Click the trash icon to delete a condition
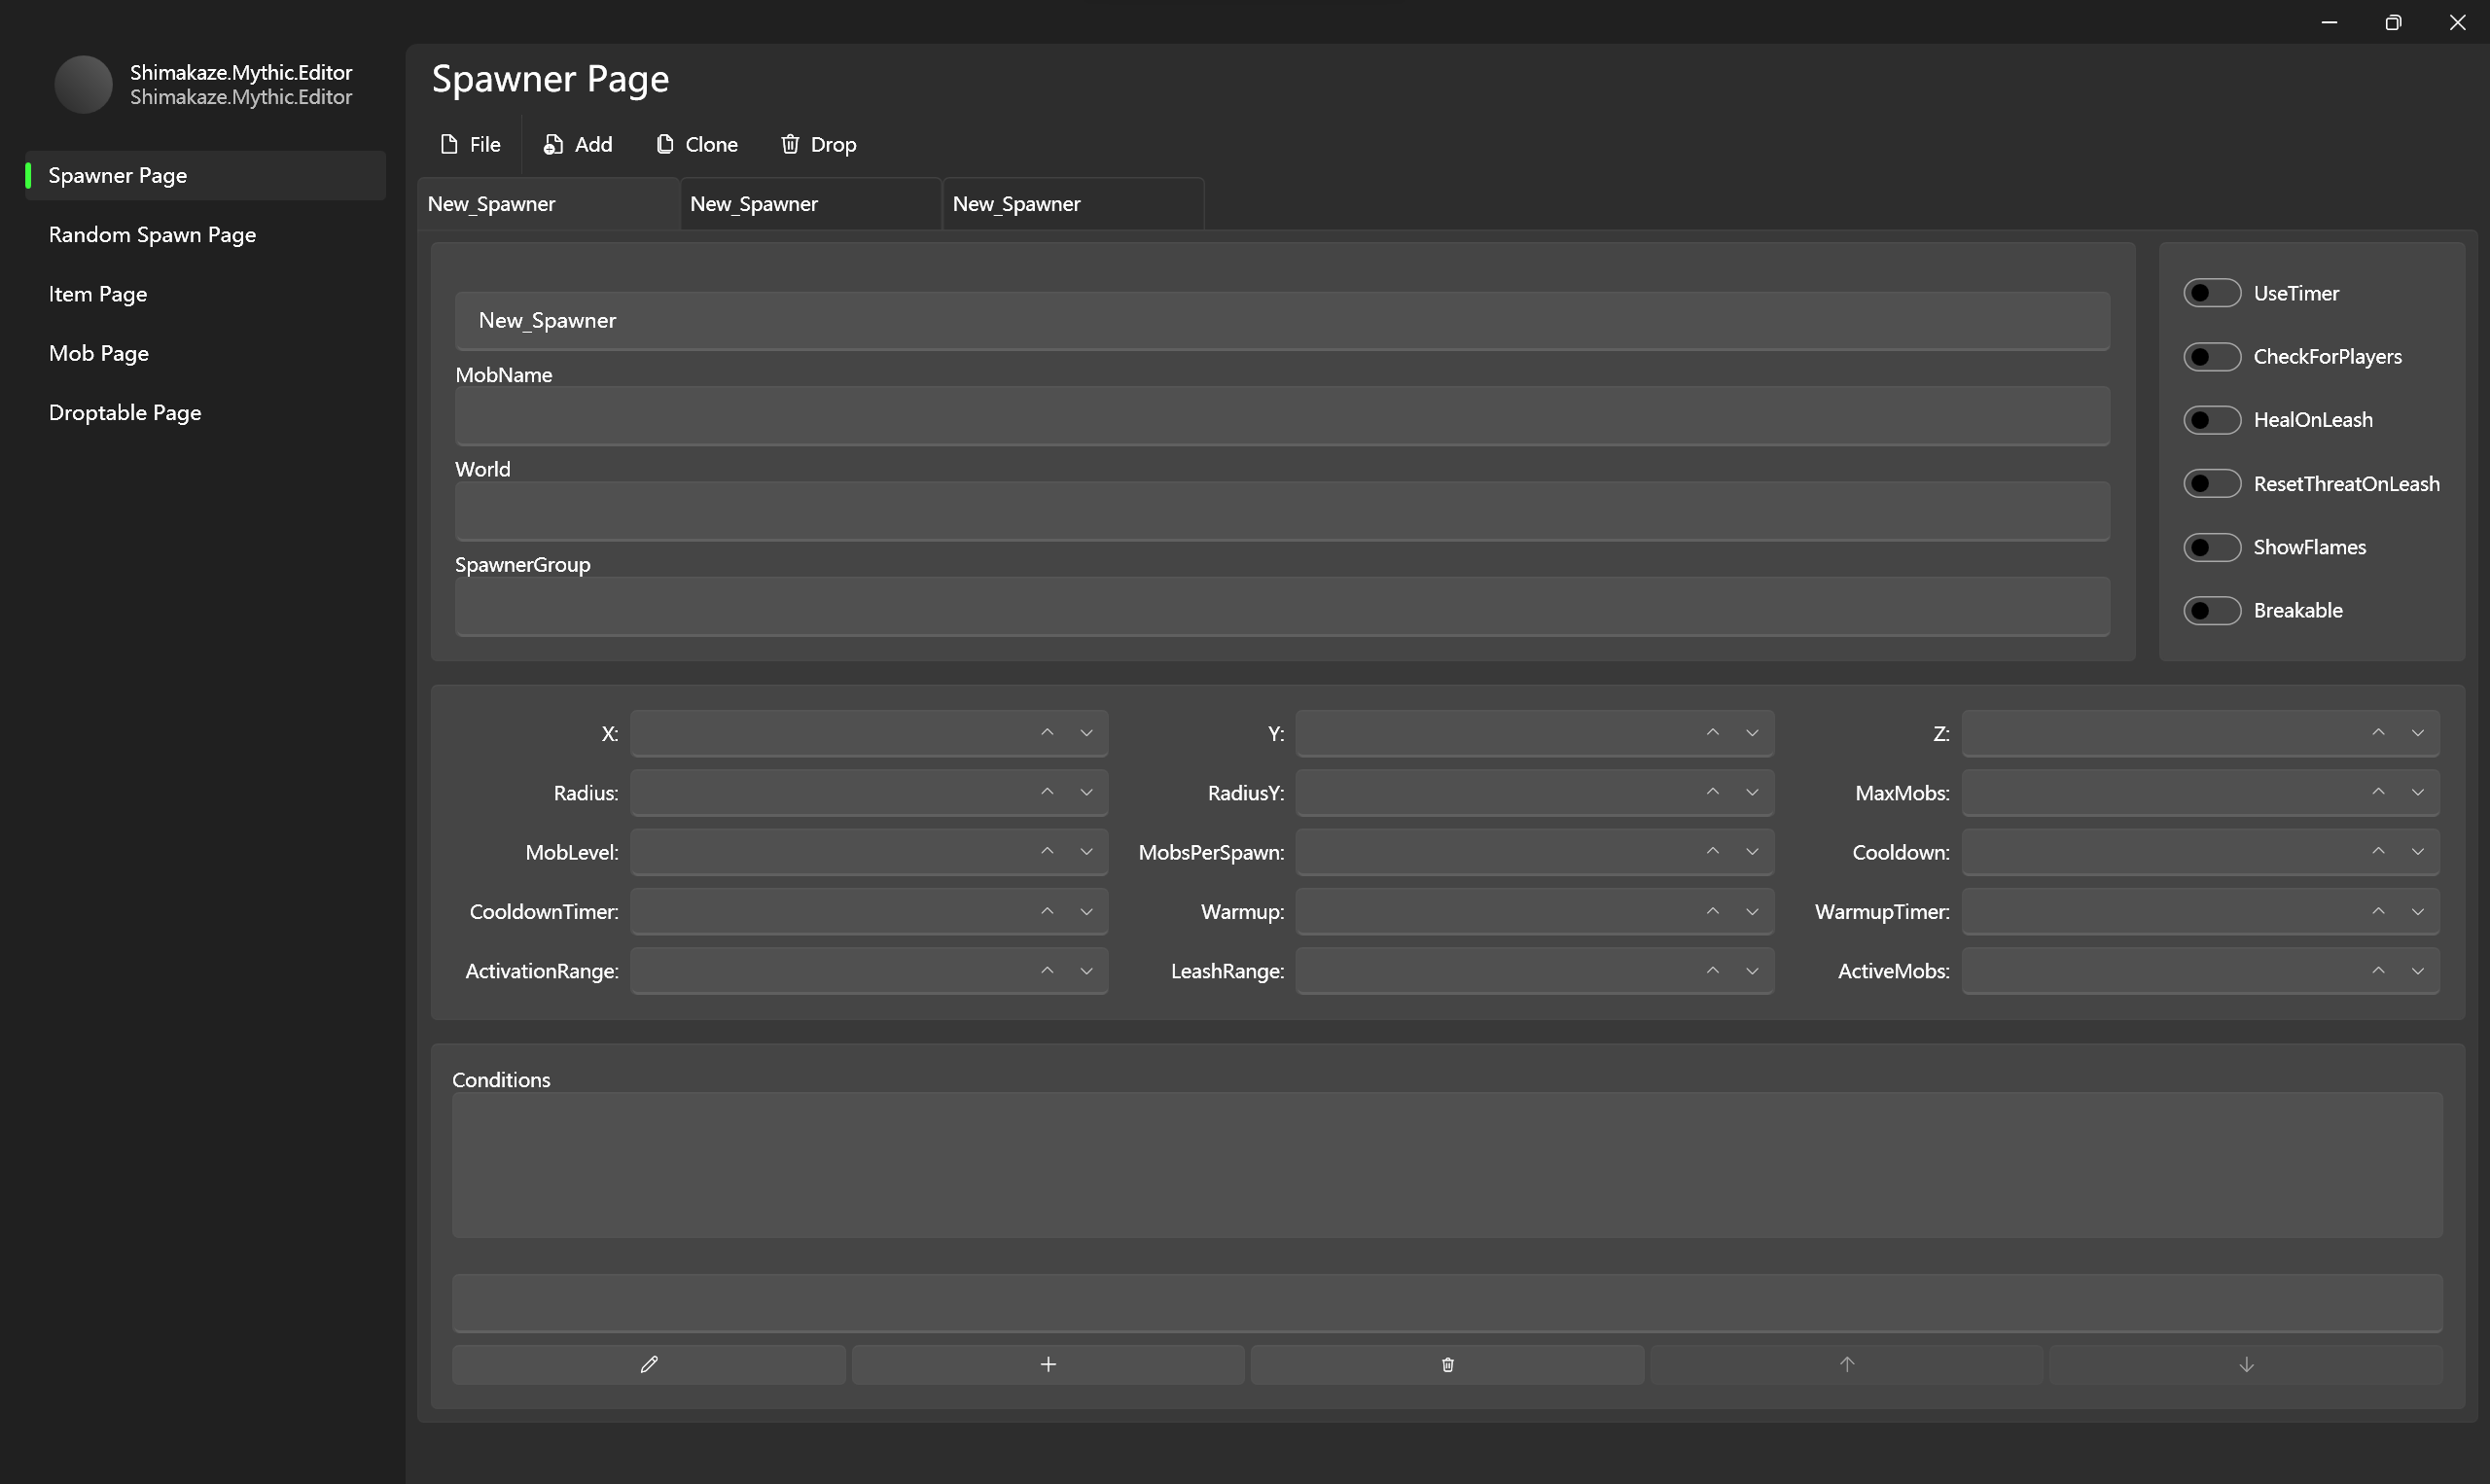The width and height of the screenshot is (2490, 1484). [1447, 1363]
